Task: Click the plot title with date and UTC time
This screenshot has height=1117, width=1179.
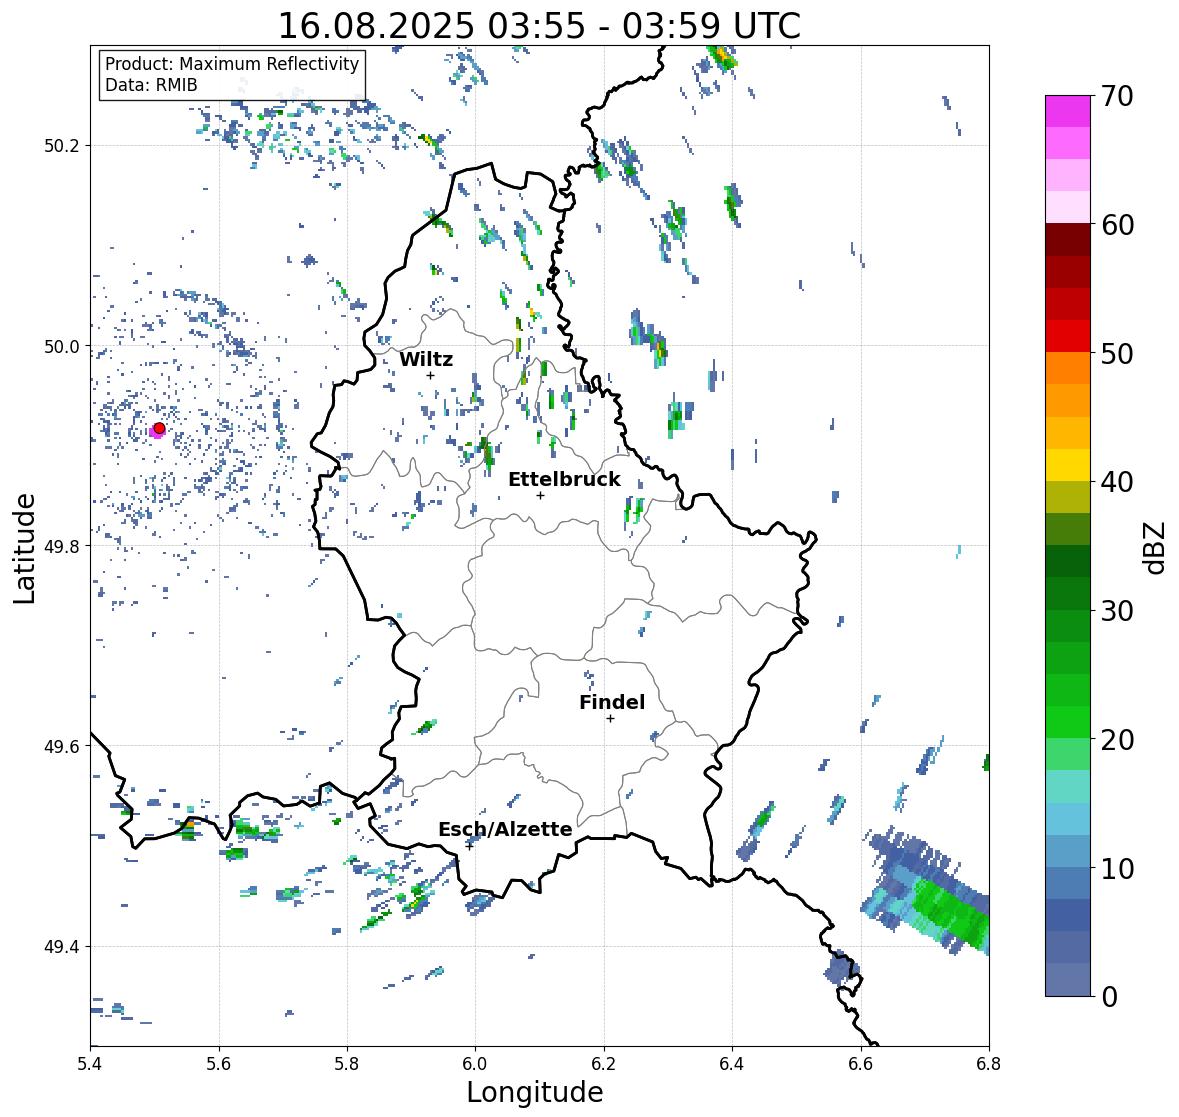Action: click(539, 26)
